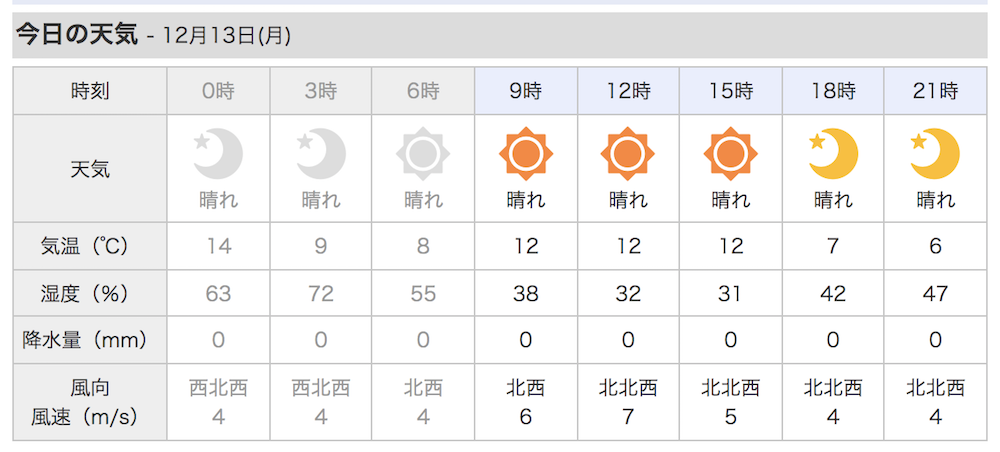Screen dimensions: 1000x452
Task: Click the 72 humidity value at 3時
Action: (x=321, y=293)
